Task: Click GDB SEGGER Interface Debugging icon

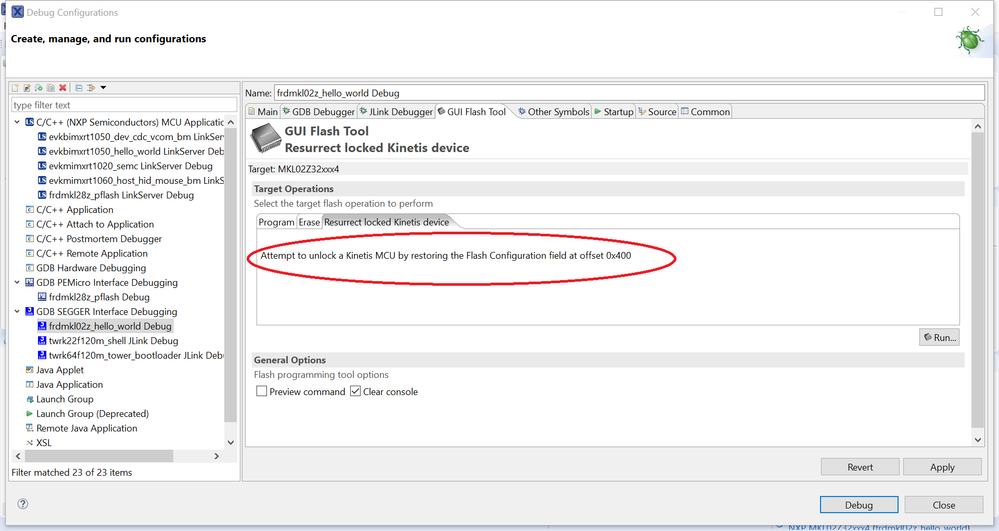Action: point(29,312)
